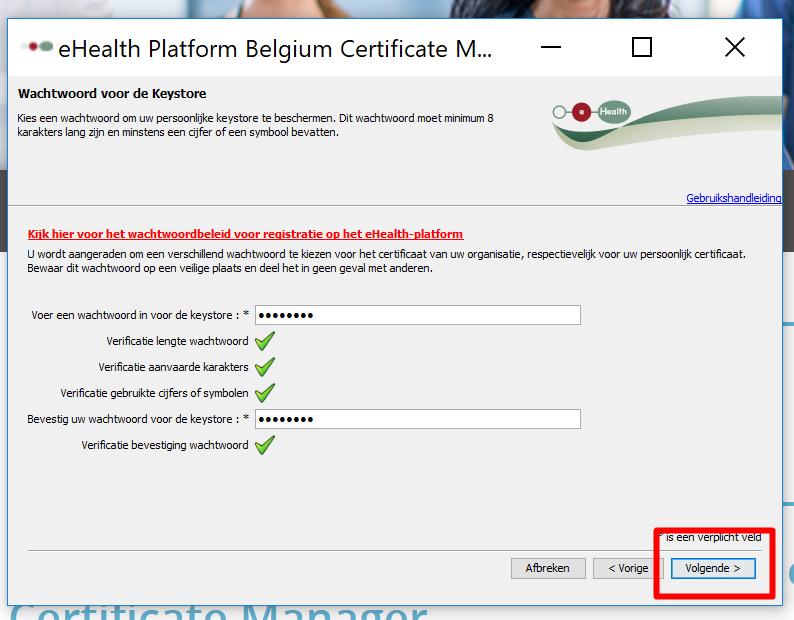Click the green check next to Verificatie lengte wachtwoord

point(265,341)
